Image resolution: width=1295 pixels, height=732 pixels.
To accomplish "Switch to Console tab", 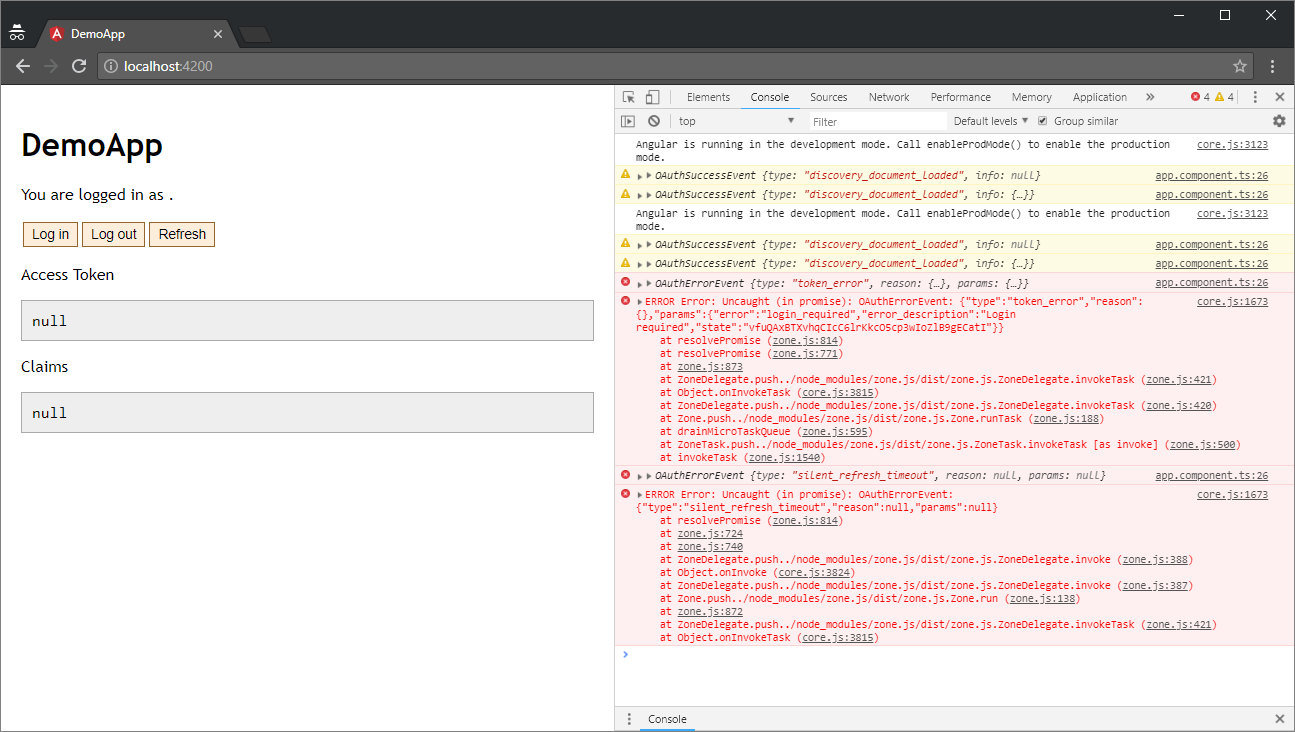I will (770, 97).
